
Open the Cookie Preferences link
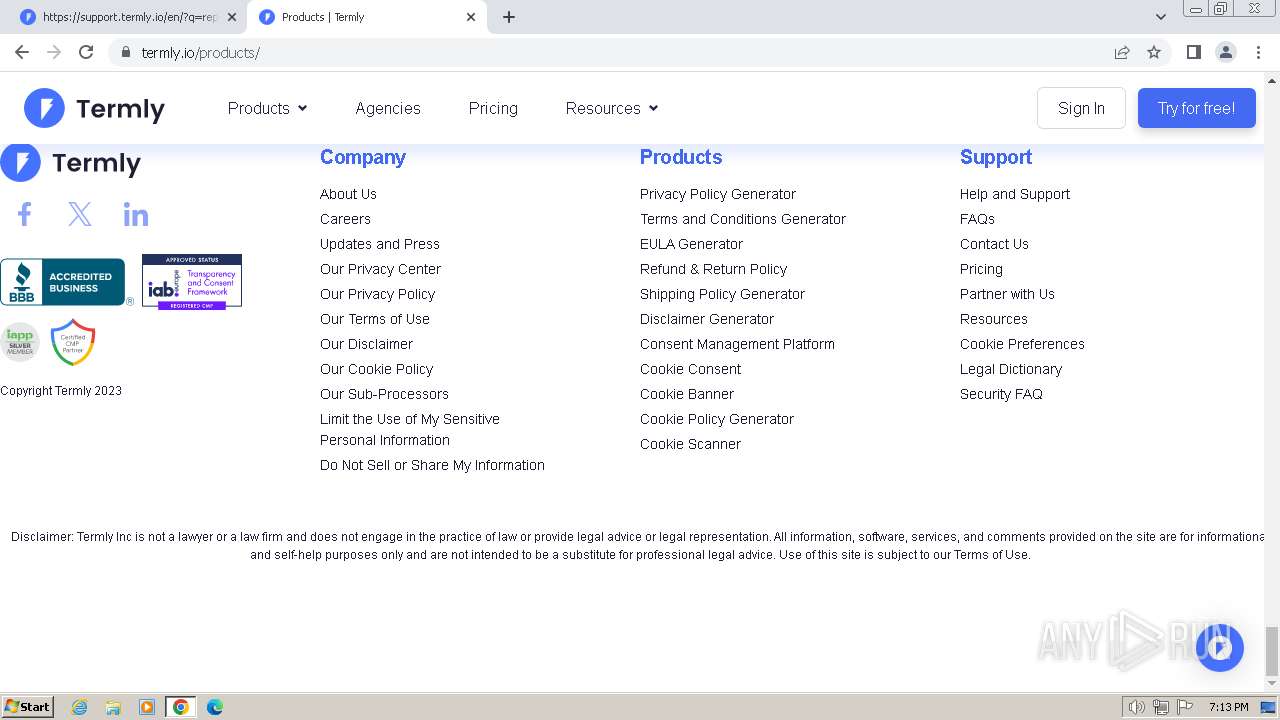tap(1022, 344)
